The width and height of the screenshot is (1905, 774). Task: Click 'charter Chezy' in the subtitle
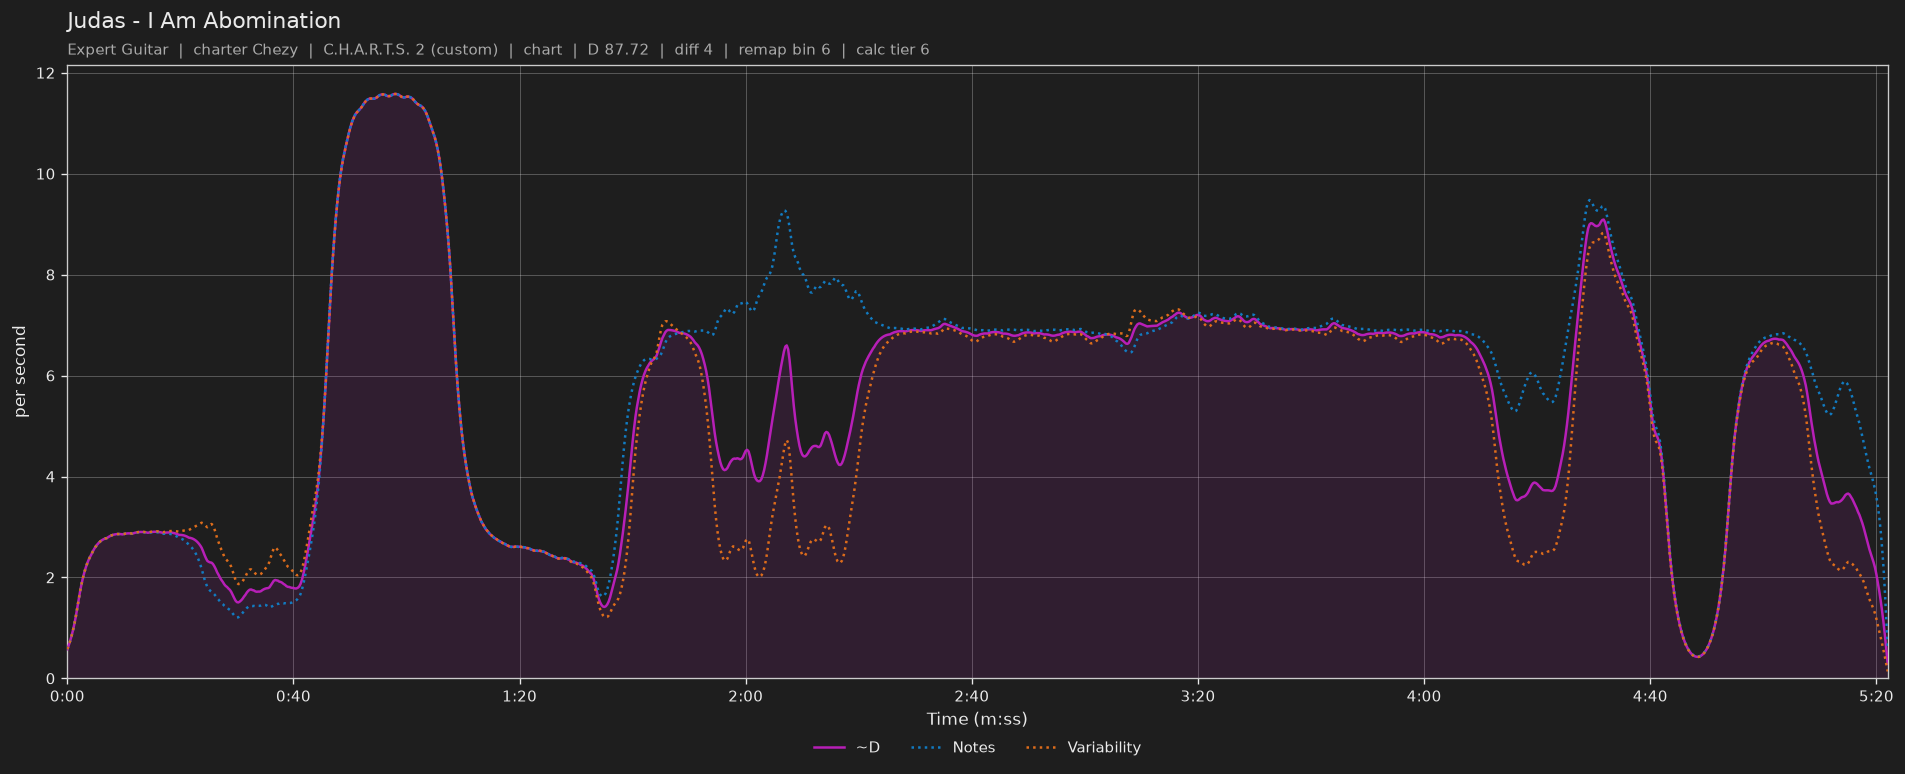click(245, 50)
